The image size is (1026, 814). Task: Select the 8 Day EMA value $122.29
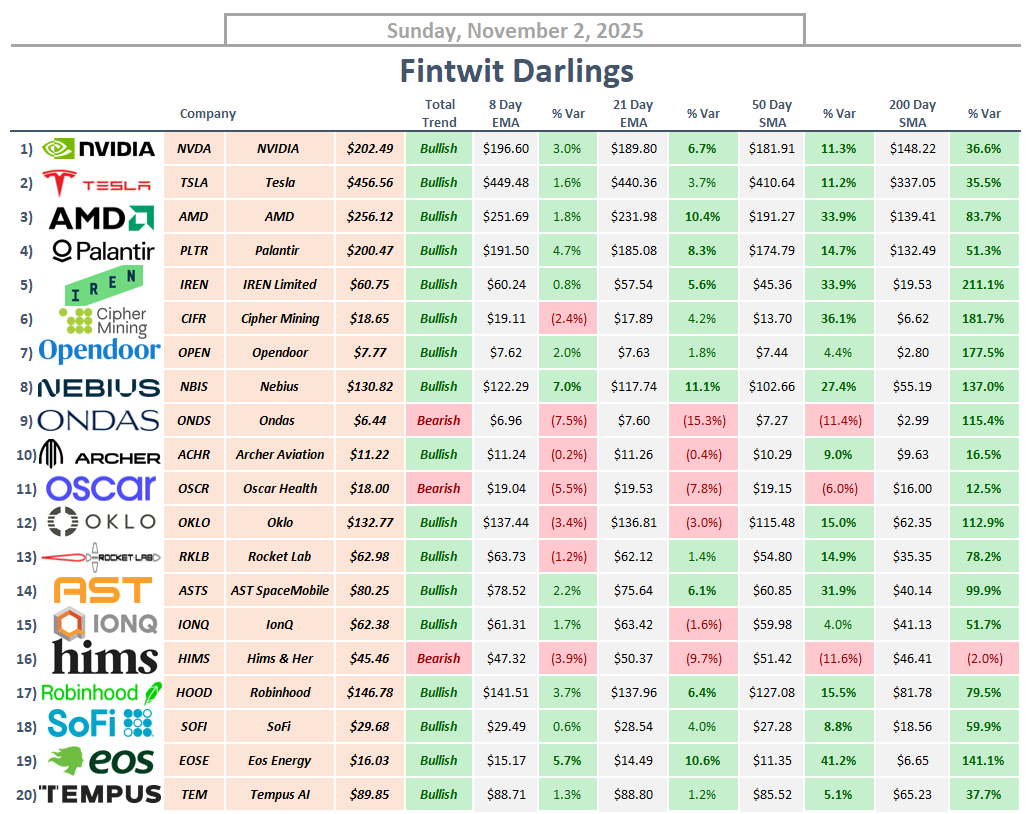[x=506, y=387]
